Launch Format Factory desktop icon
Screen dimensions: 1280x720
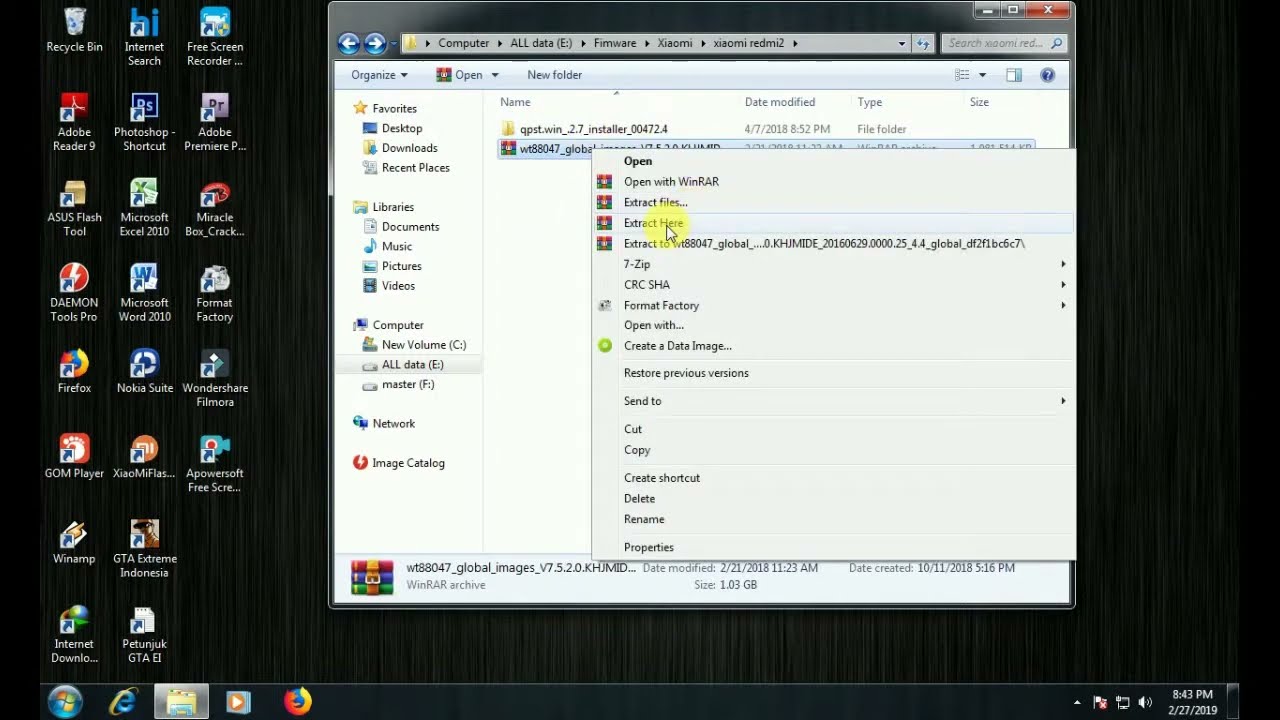(214, 293)
